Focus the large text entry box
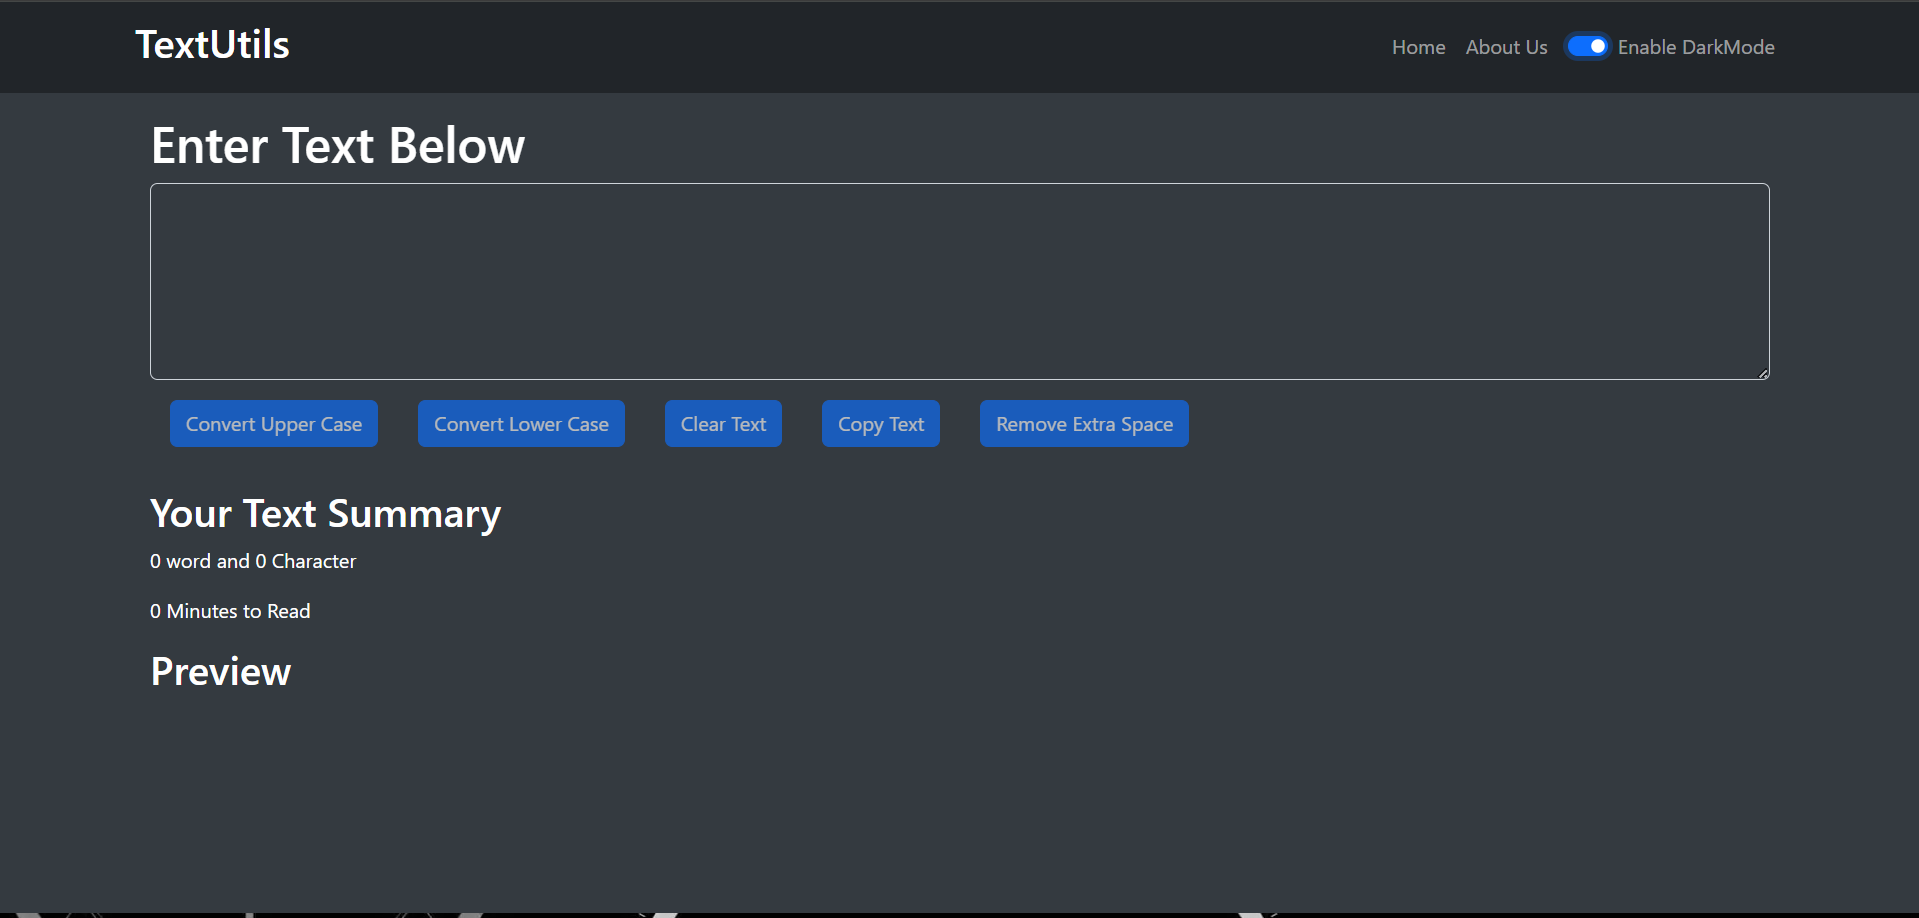Image resolution: width=1919 pixels, height=918 pixels. (959, 281)
